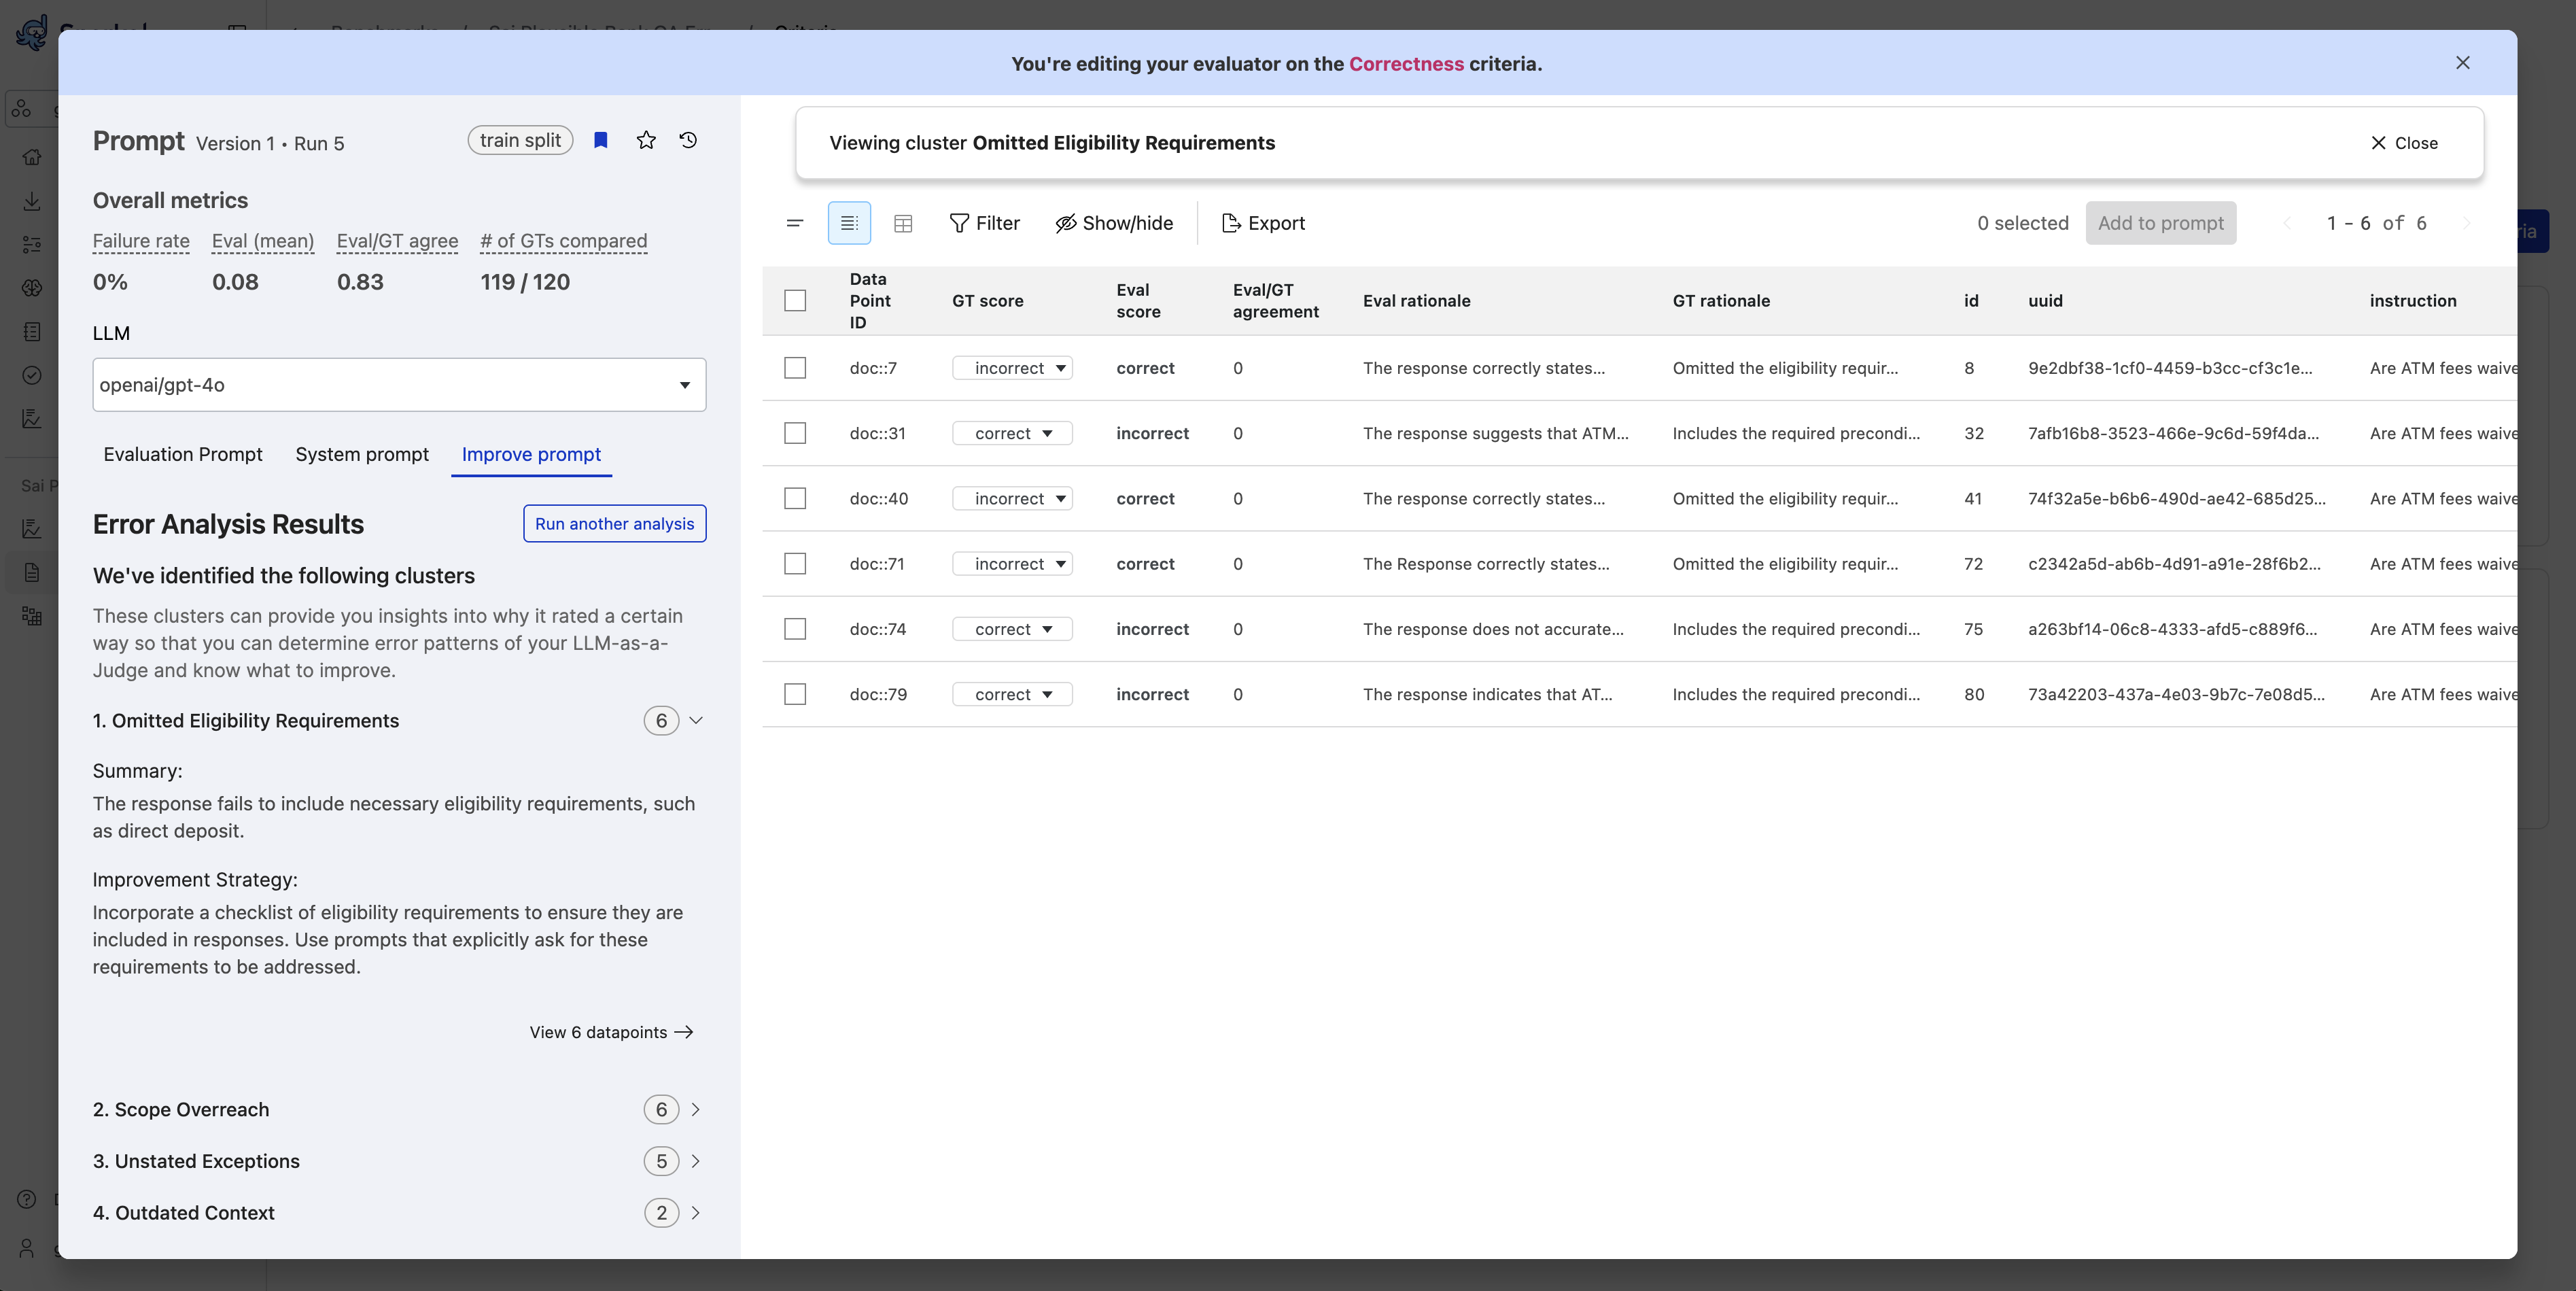This screenshot has width=2576, height=1291.
Task: Click the Eval (mean) metric label
Action: [x=263, y=241]
